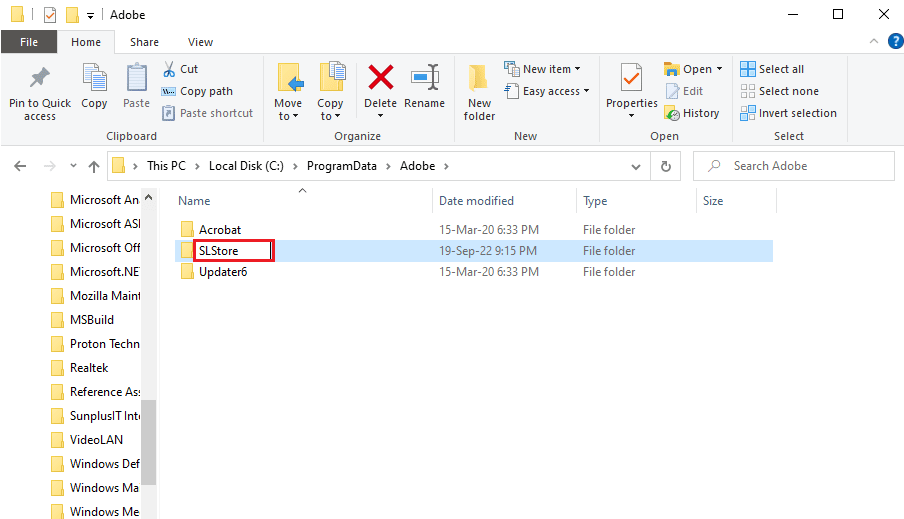Click the Paste shortcut icon
Screen dimensions: 904x519
tap(168, 113)
